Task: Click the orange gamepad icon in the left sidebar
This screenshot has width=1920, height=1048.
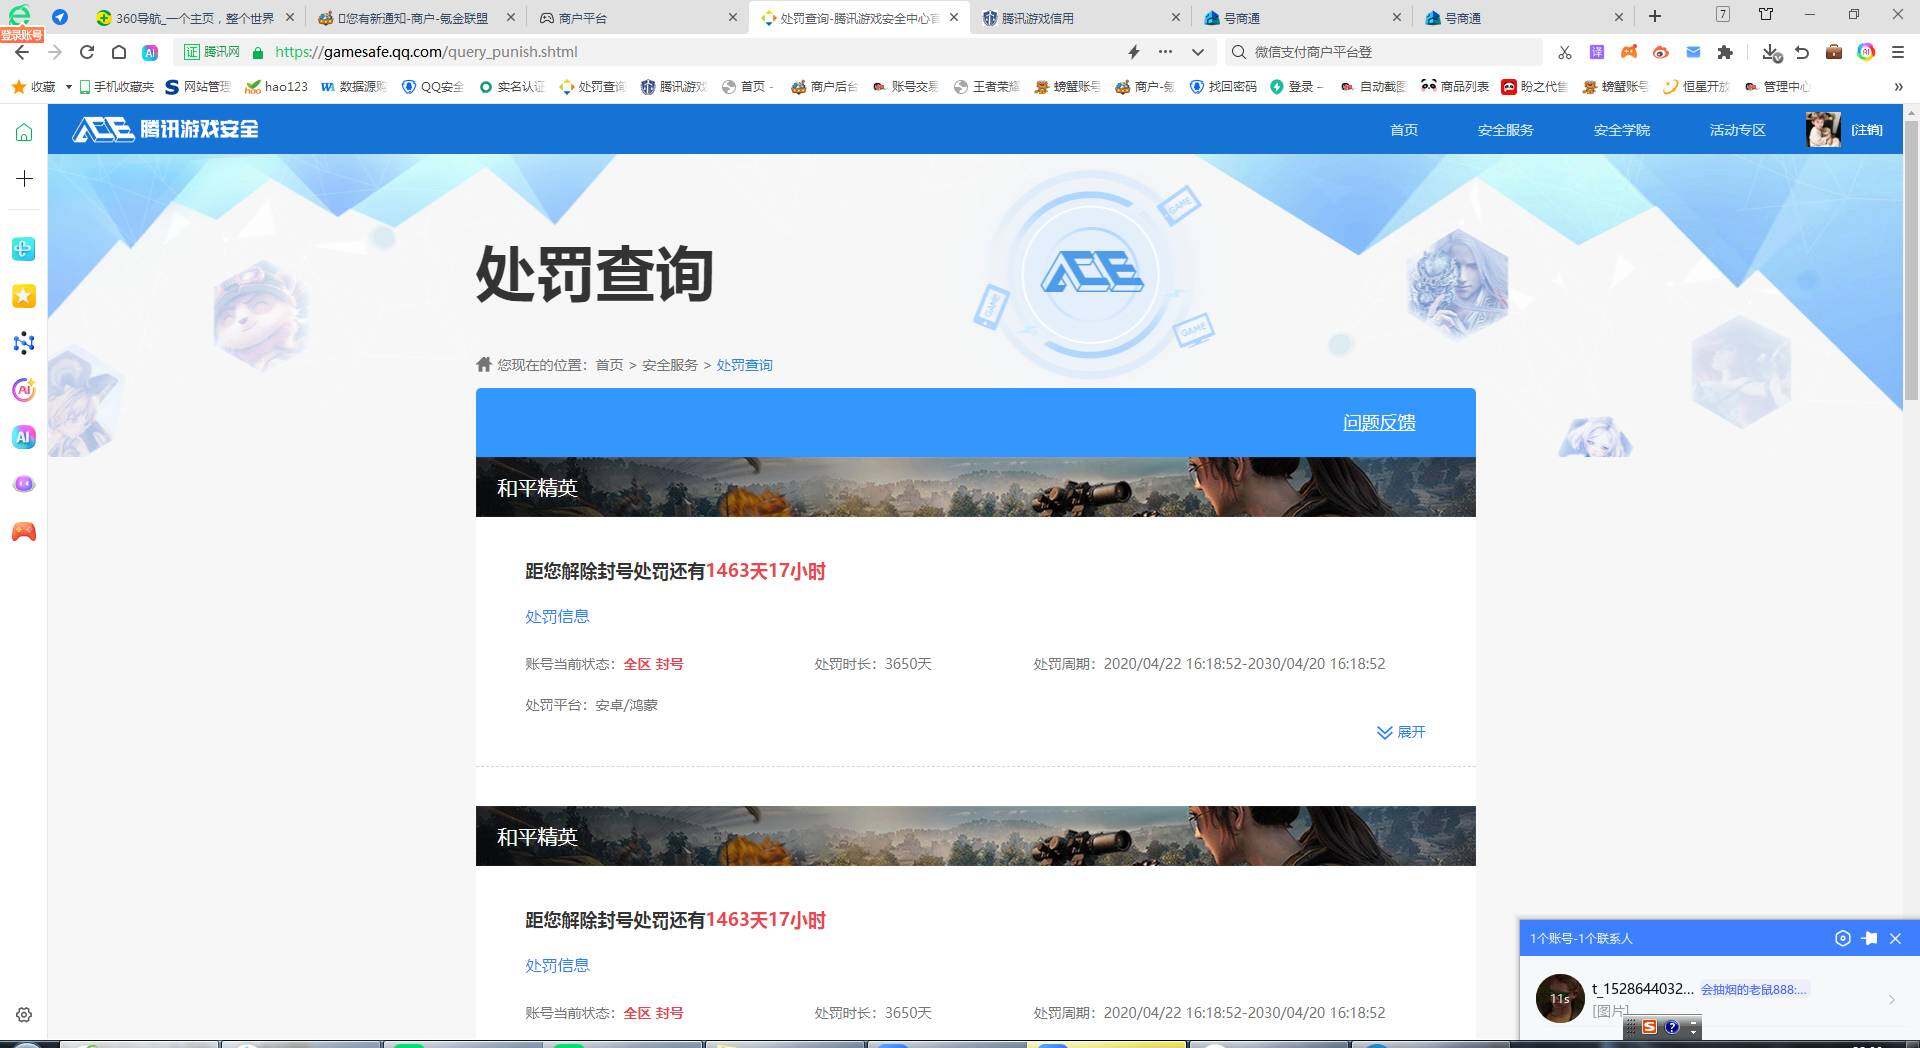Action: [24, 531]
